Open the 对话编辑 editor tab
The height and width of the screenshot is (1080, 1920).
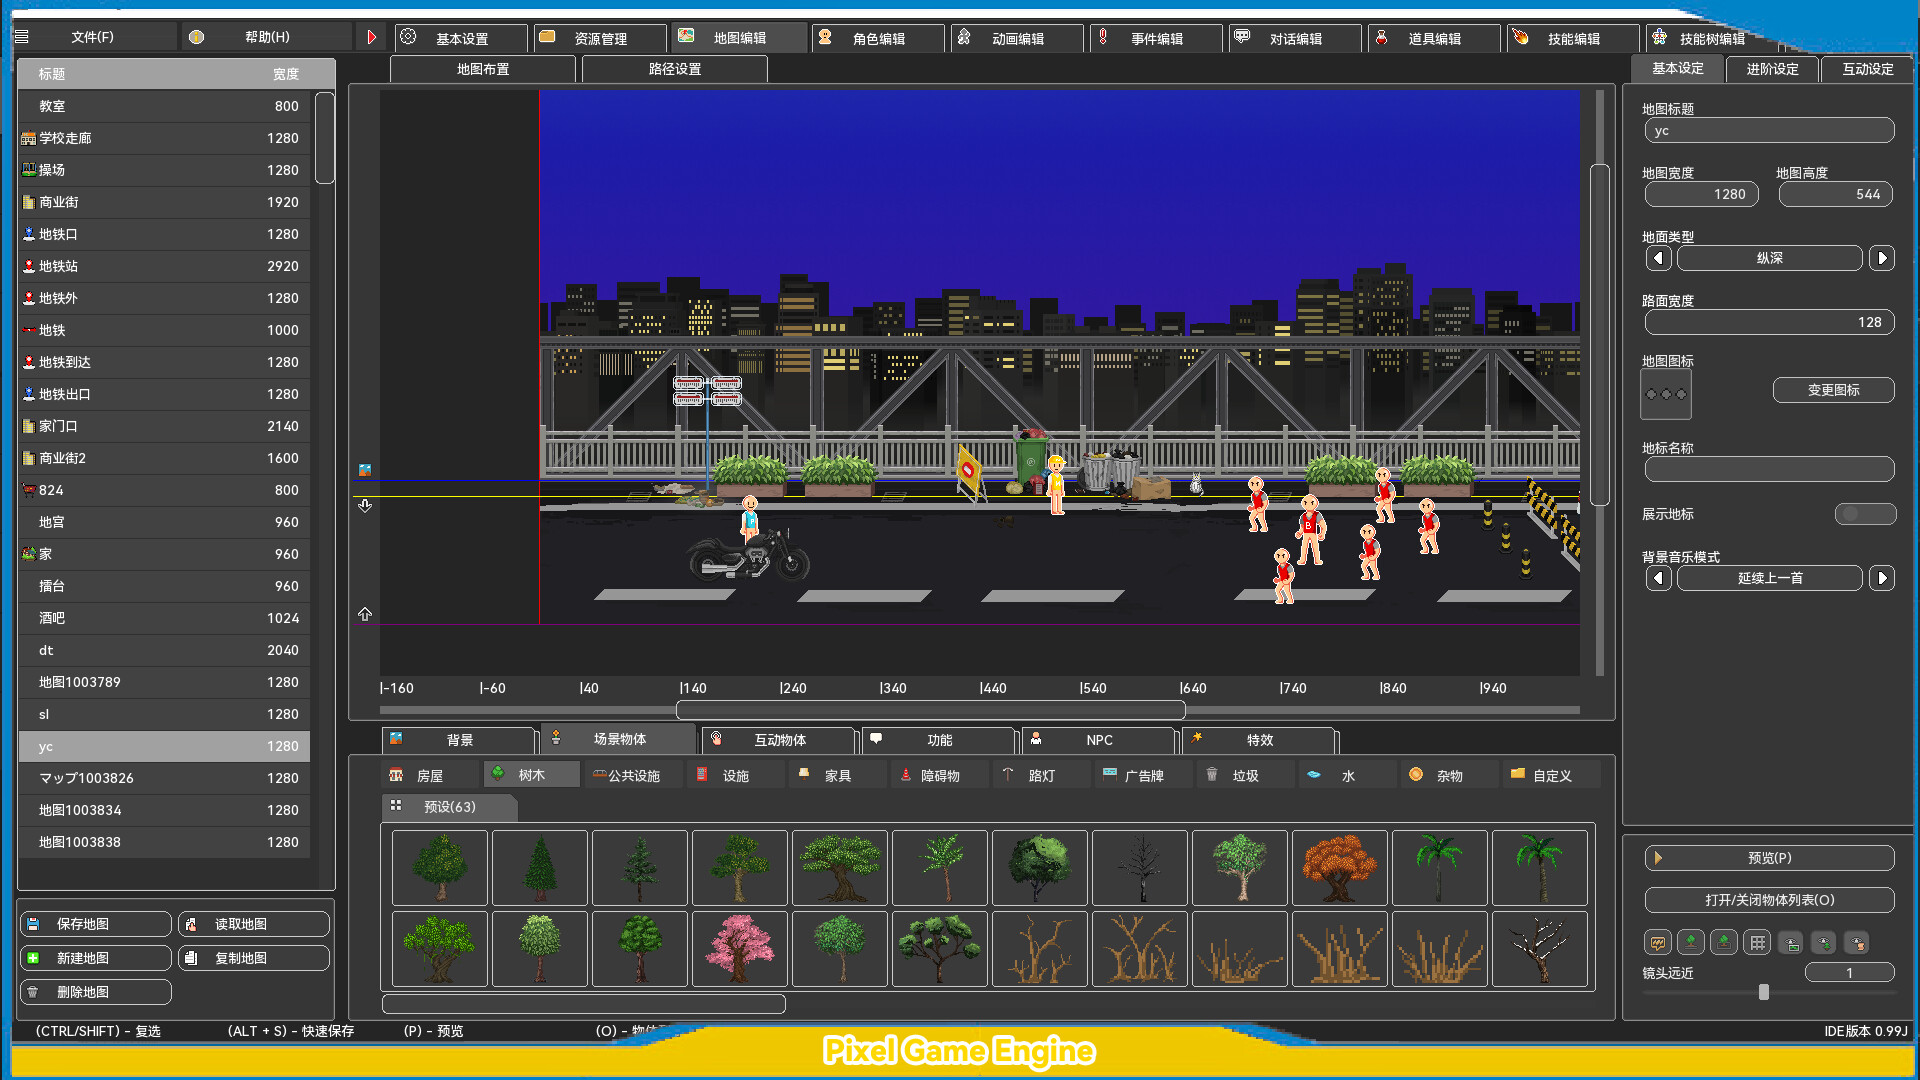point(1294,38)
